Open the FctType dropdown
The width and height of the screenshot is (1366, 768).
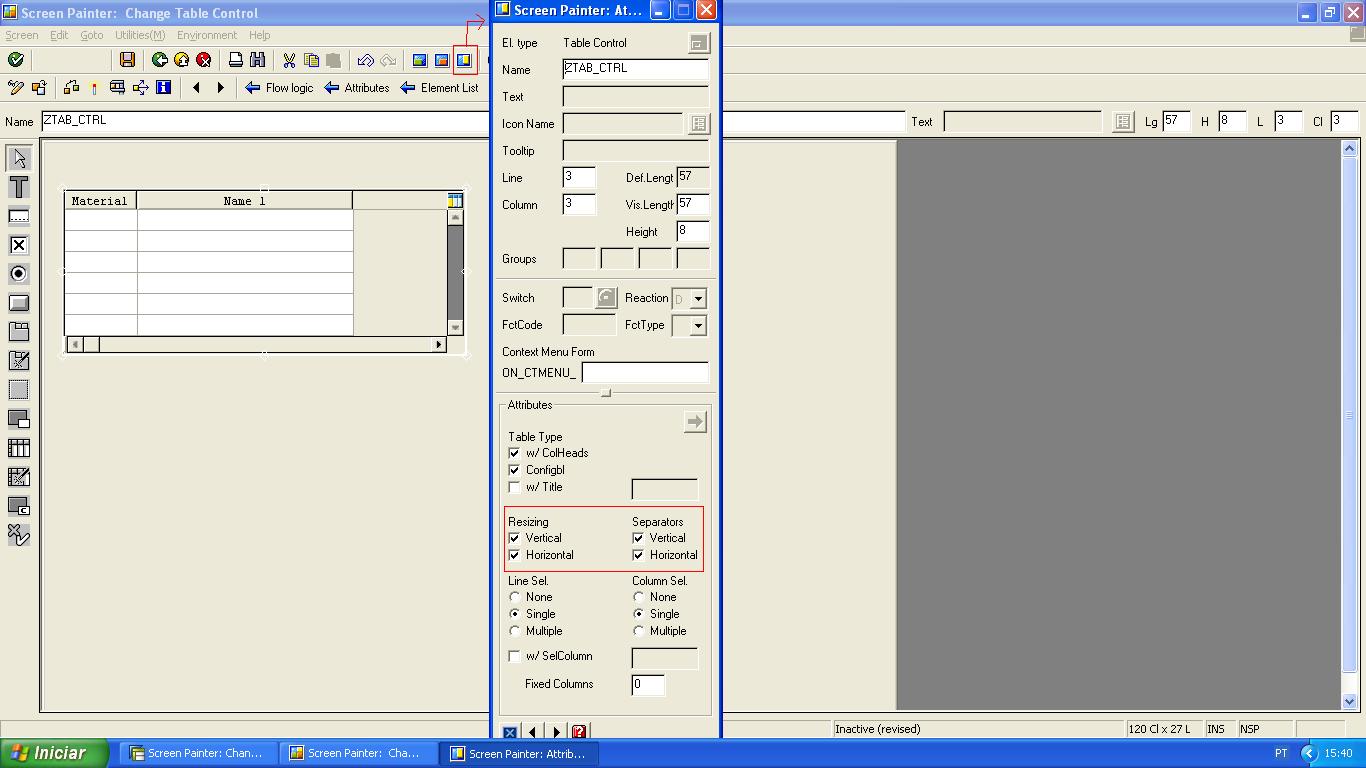[x=700, y=325]
